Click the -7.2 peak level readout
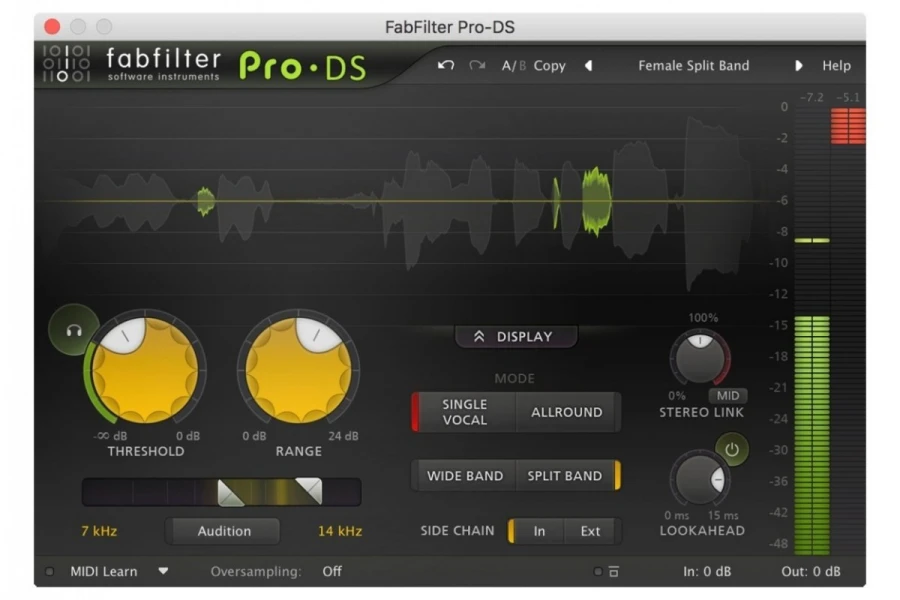Screen dimensions: 900x600 coord(812,98)
